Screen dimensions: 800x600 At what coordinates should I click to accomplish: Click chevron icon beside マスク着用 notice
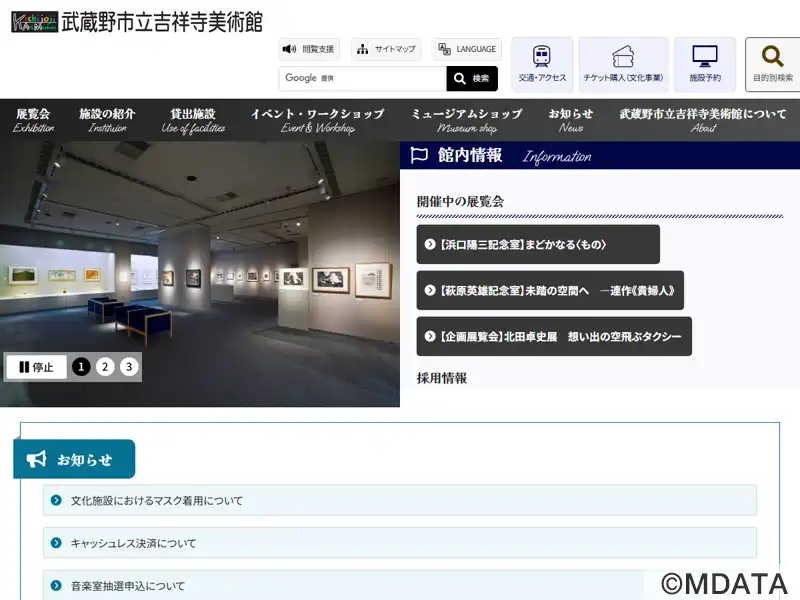click(56, 501)
